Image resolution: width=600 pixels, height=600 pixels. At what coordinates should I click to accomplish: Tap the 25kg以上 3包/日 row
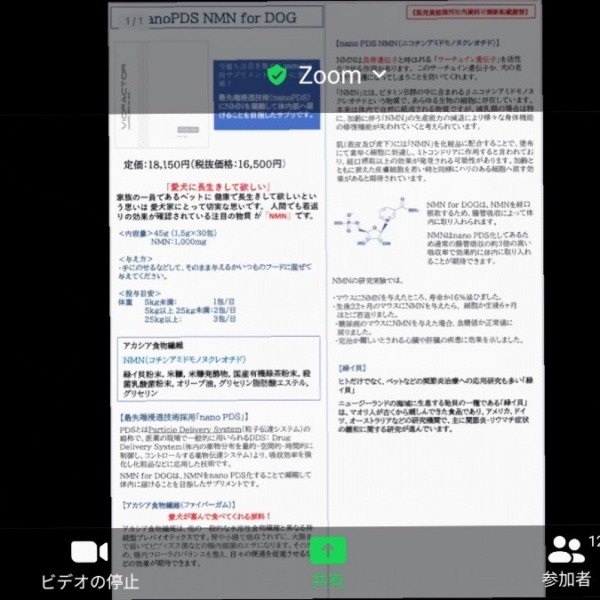[x=190, y=319]
